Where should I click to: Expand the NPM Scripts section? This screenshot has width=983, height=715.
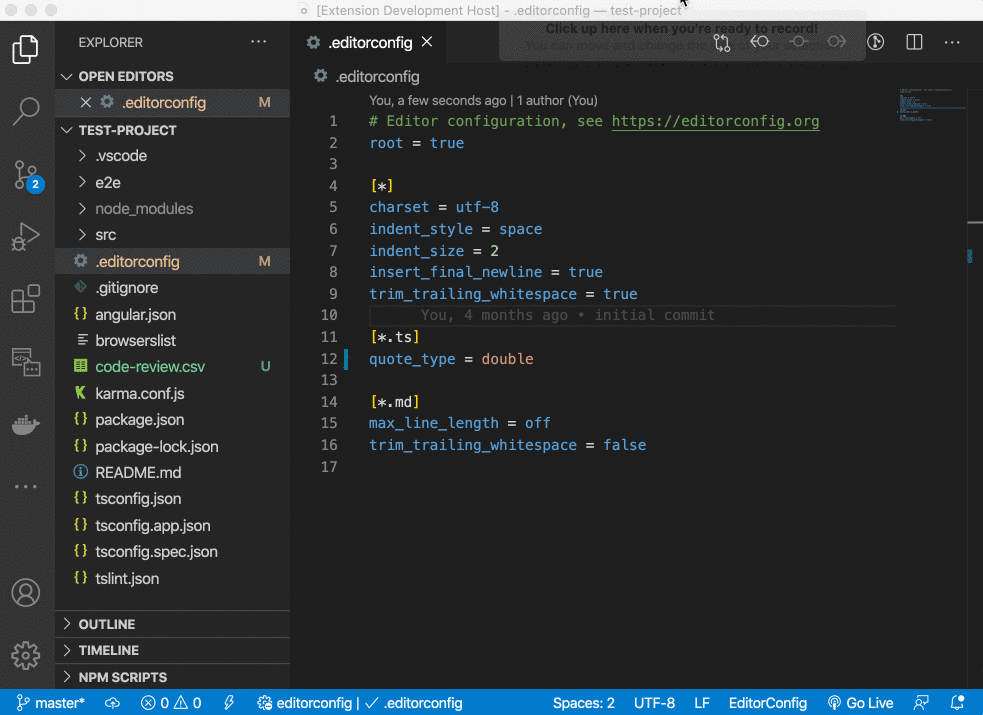pos(172,677)
